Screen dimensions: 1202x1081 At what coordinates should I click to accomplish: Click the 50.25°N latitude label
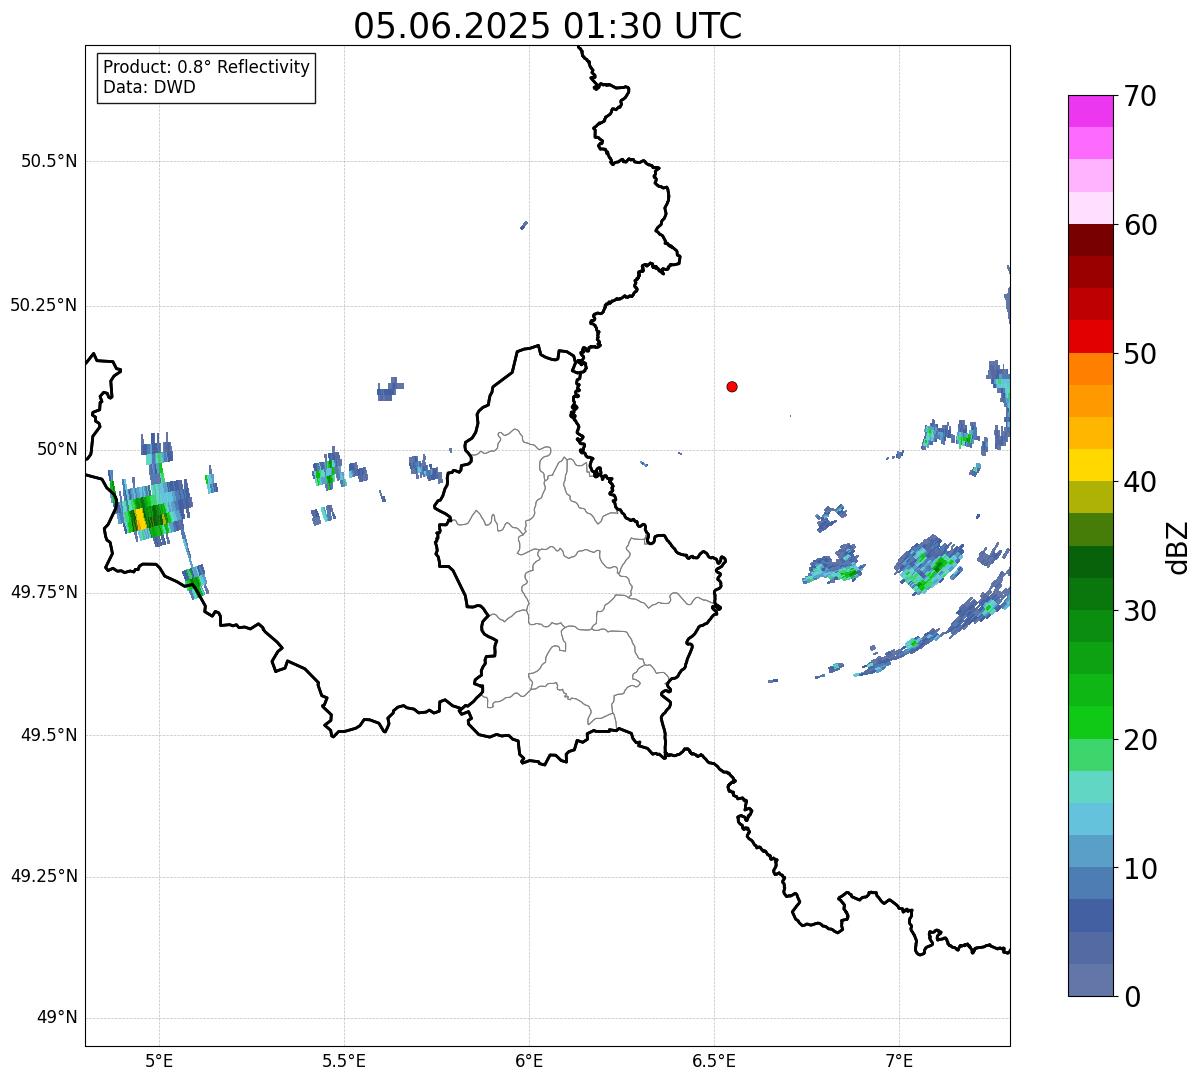click(x=44, y=305)
